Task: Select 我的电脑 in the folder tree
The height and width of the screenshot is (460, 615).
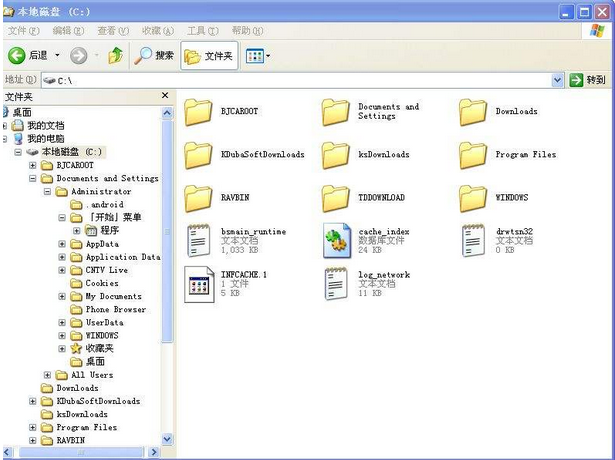Action: 45,139
